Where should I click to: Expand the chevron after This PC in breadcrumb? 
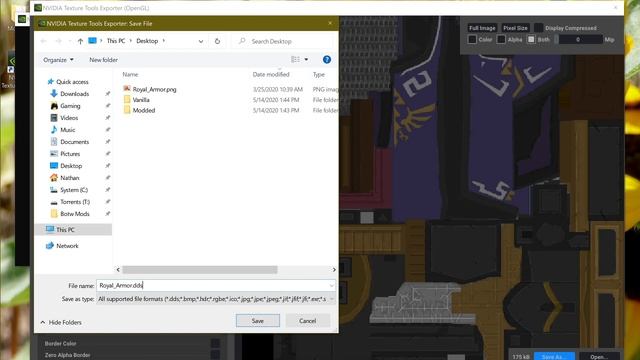point(131,41)
